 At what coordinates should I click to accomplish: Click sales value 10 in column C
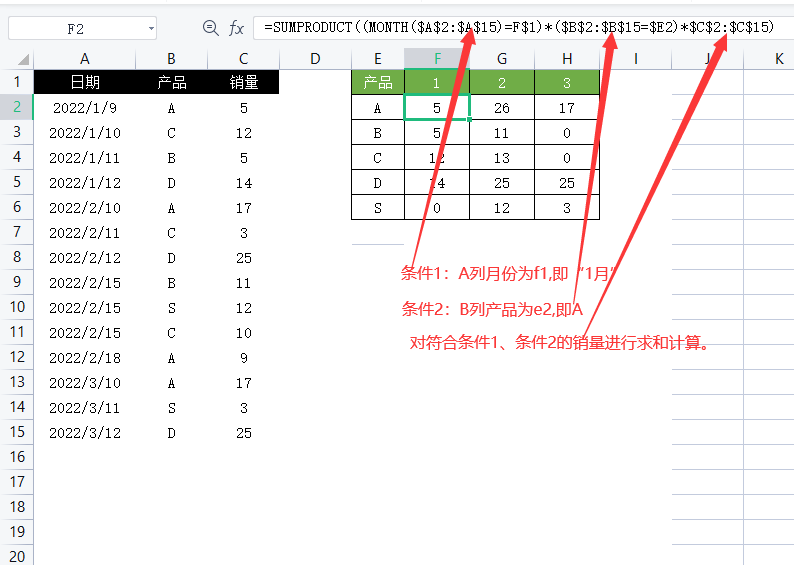tap(244, 333)
